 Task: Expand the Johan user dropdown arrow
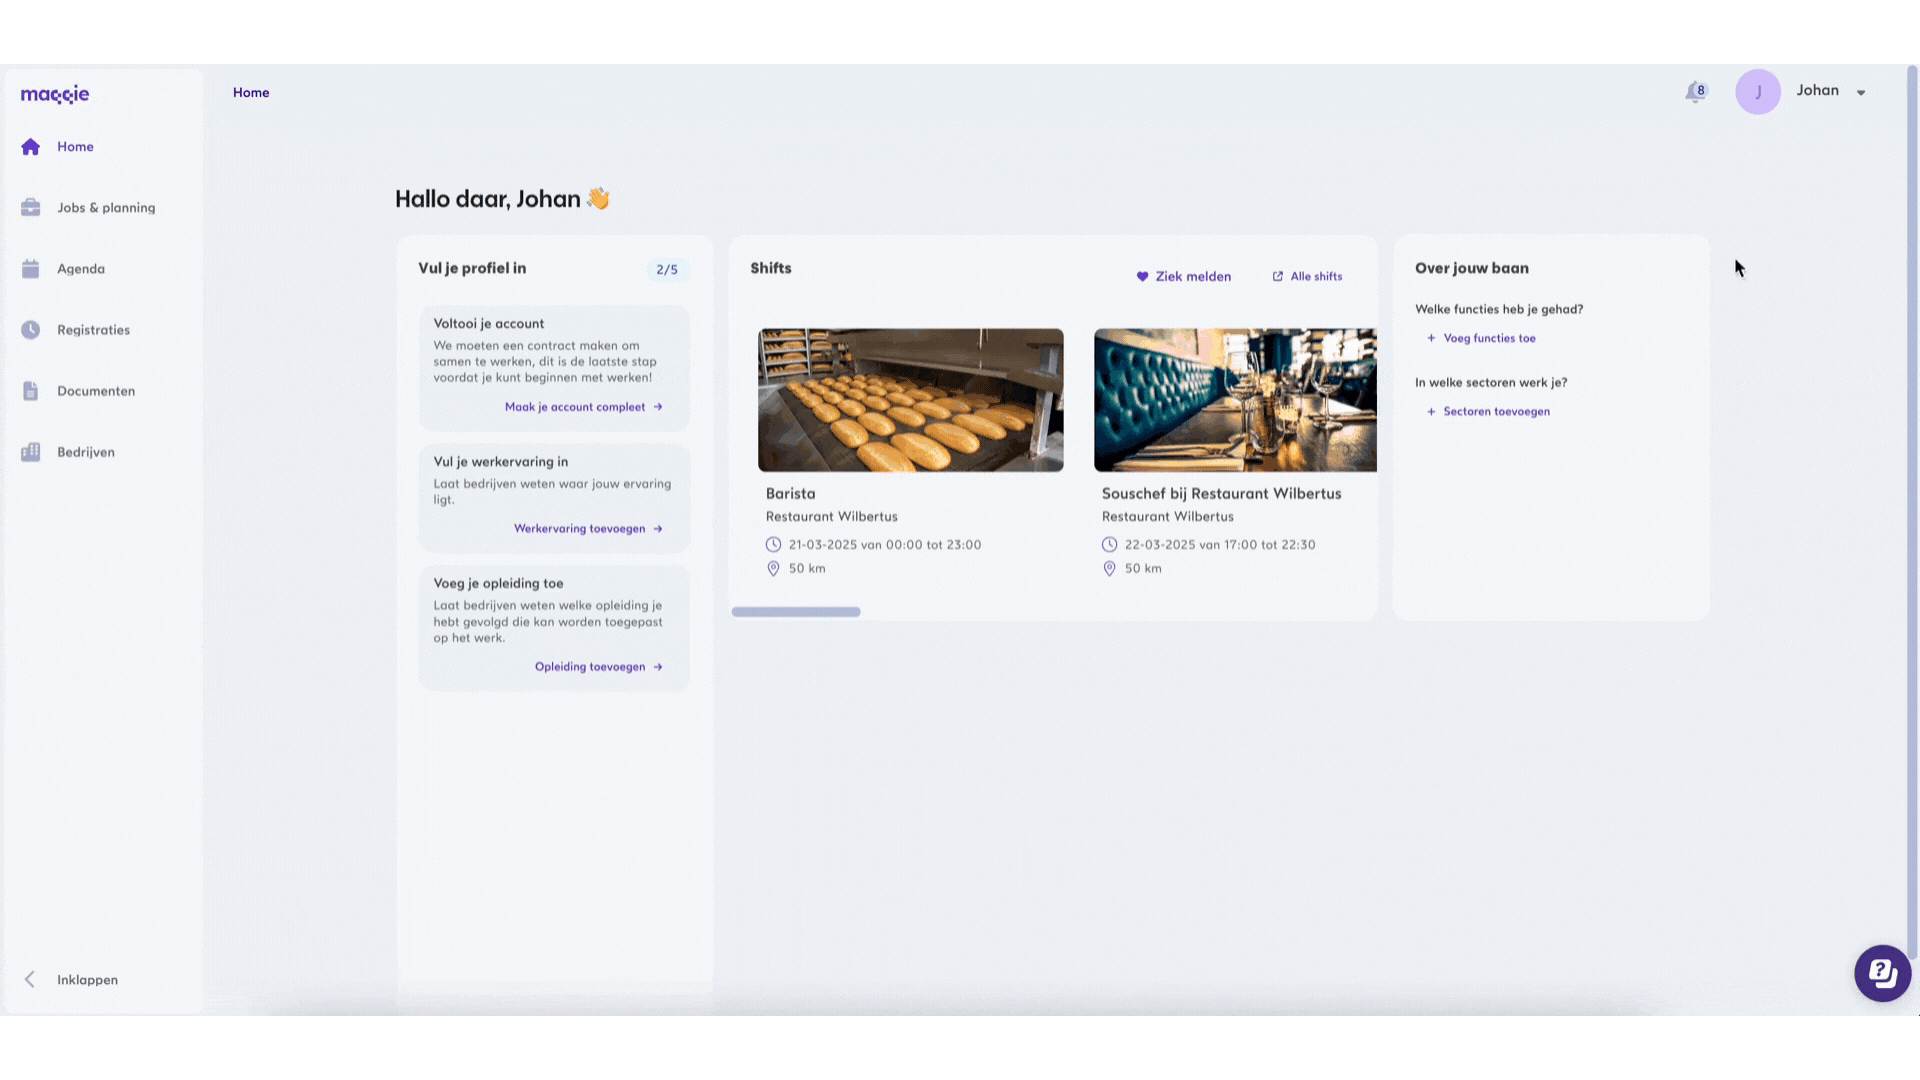1861,93
